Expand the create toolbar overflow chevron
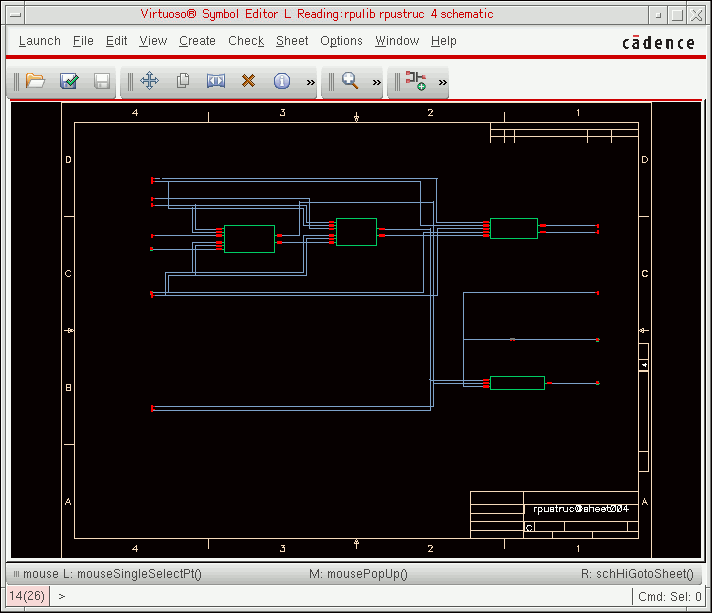This screenshot has height=613, width=712. point(442,82)
